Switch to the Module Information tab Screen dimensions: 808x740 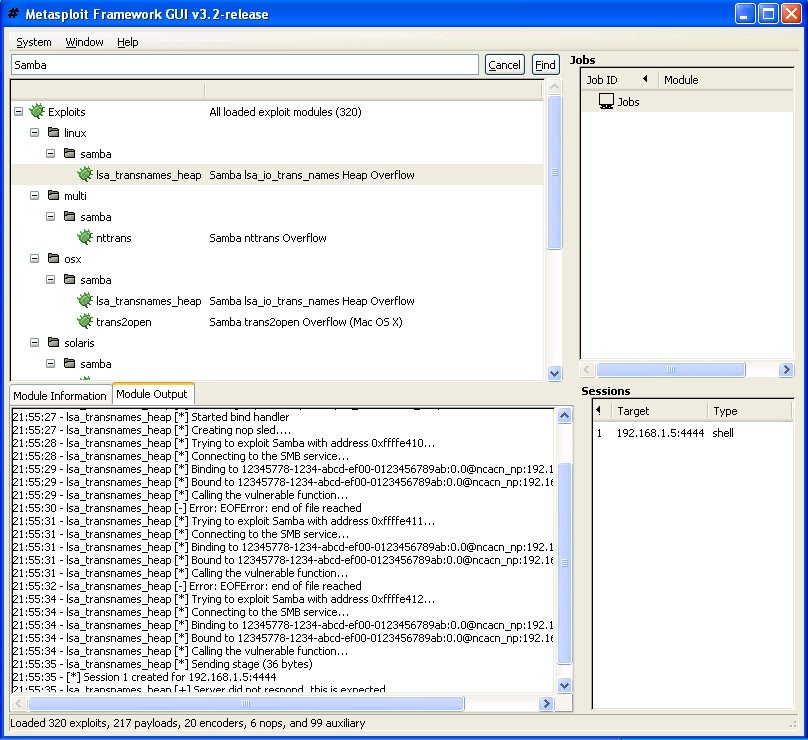click(x=60, y=396)
